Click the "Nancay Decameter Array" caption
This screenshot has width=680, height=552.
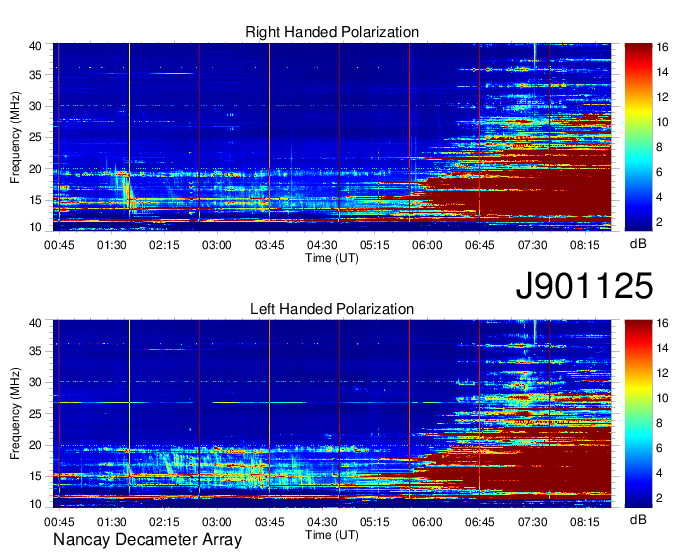(x=147, y=540)
